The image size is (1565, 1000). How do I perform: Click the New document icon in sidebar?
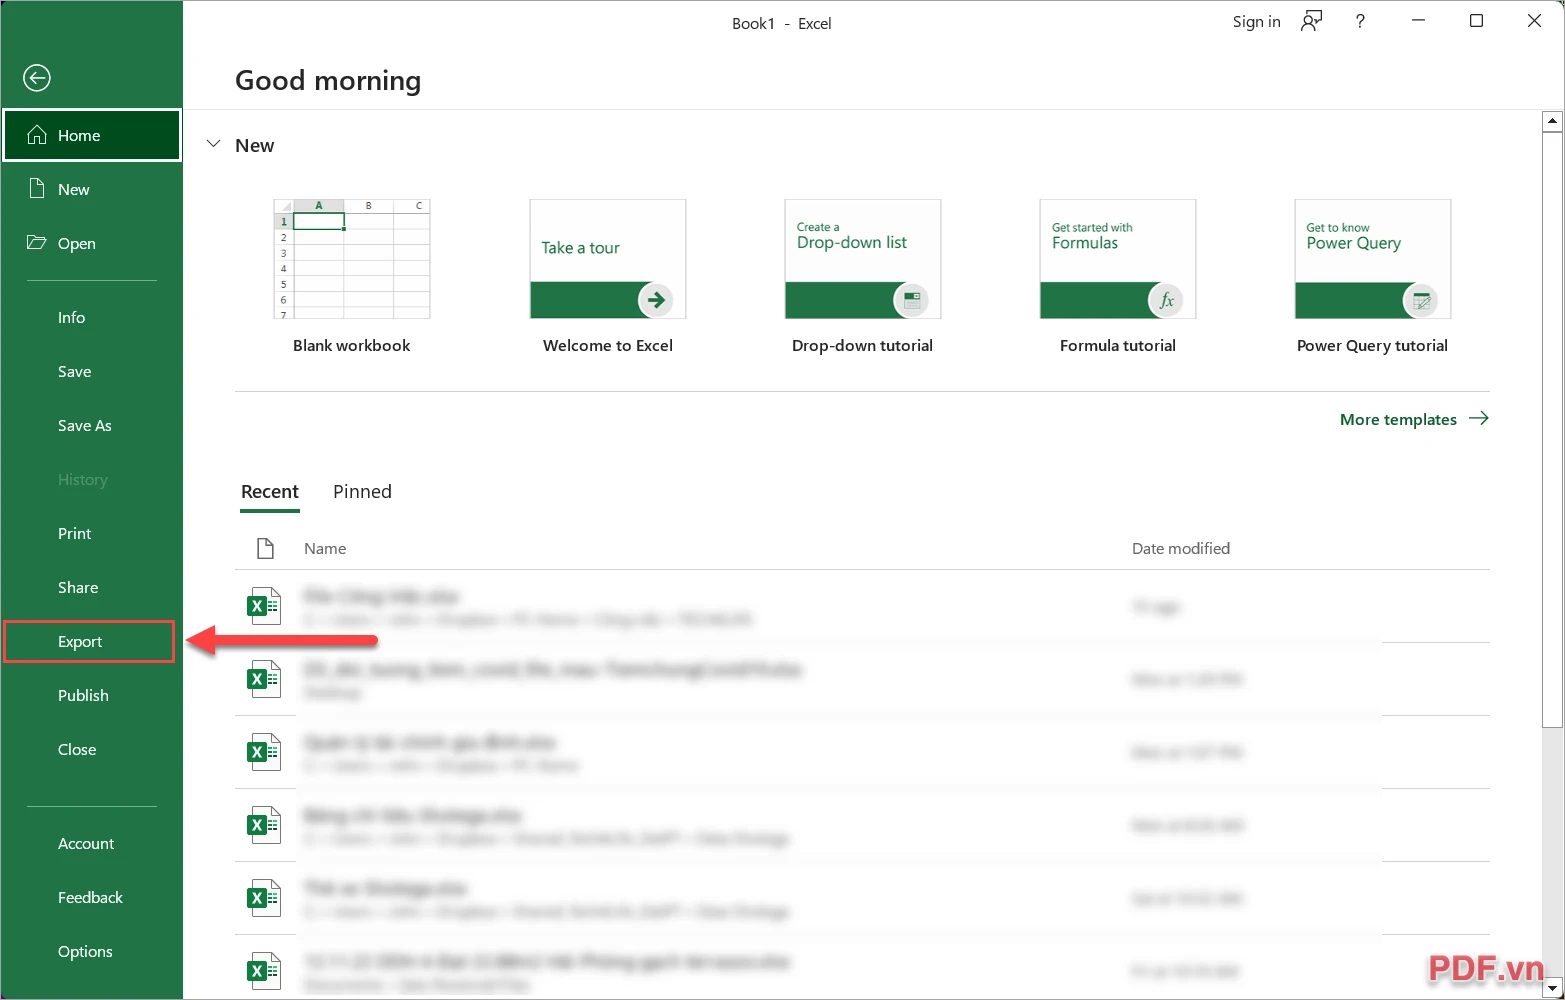(x=37, y=189)
